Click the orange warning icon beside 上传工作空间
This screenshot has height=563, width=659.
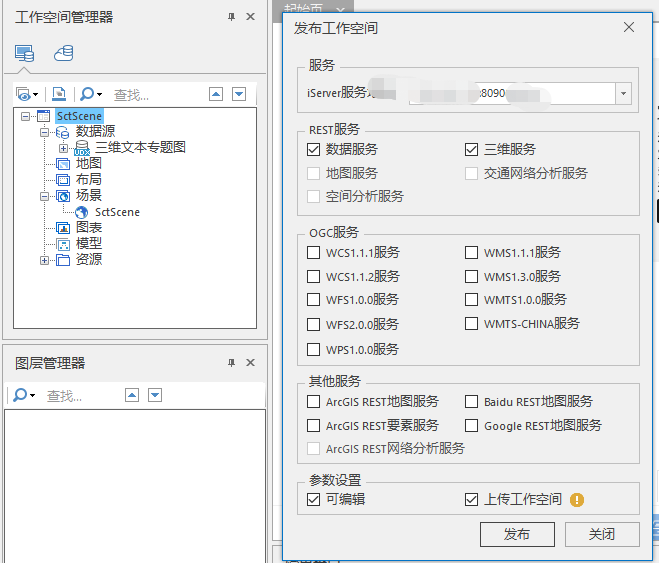(577, 500)
